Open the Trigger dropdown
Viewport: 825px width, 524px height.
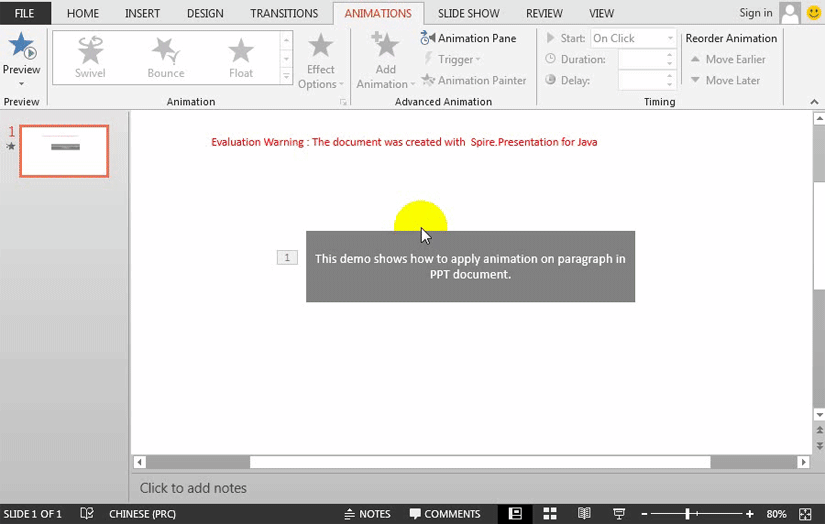pyautogui.click(x=452, y=59)
